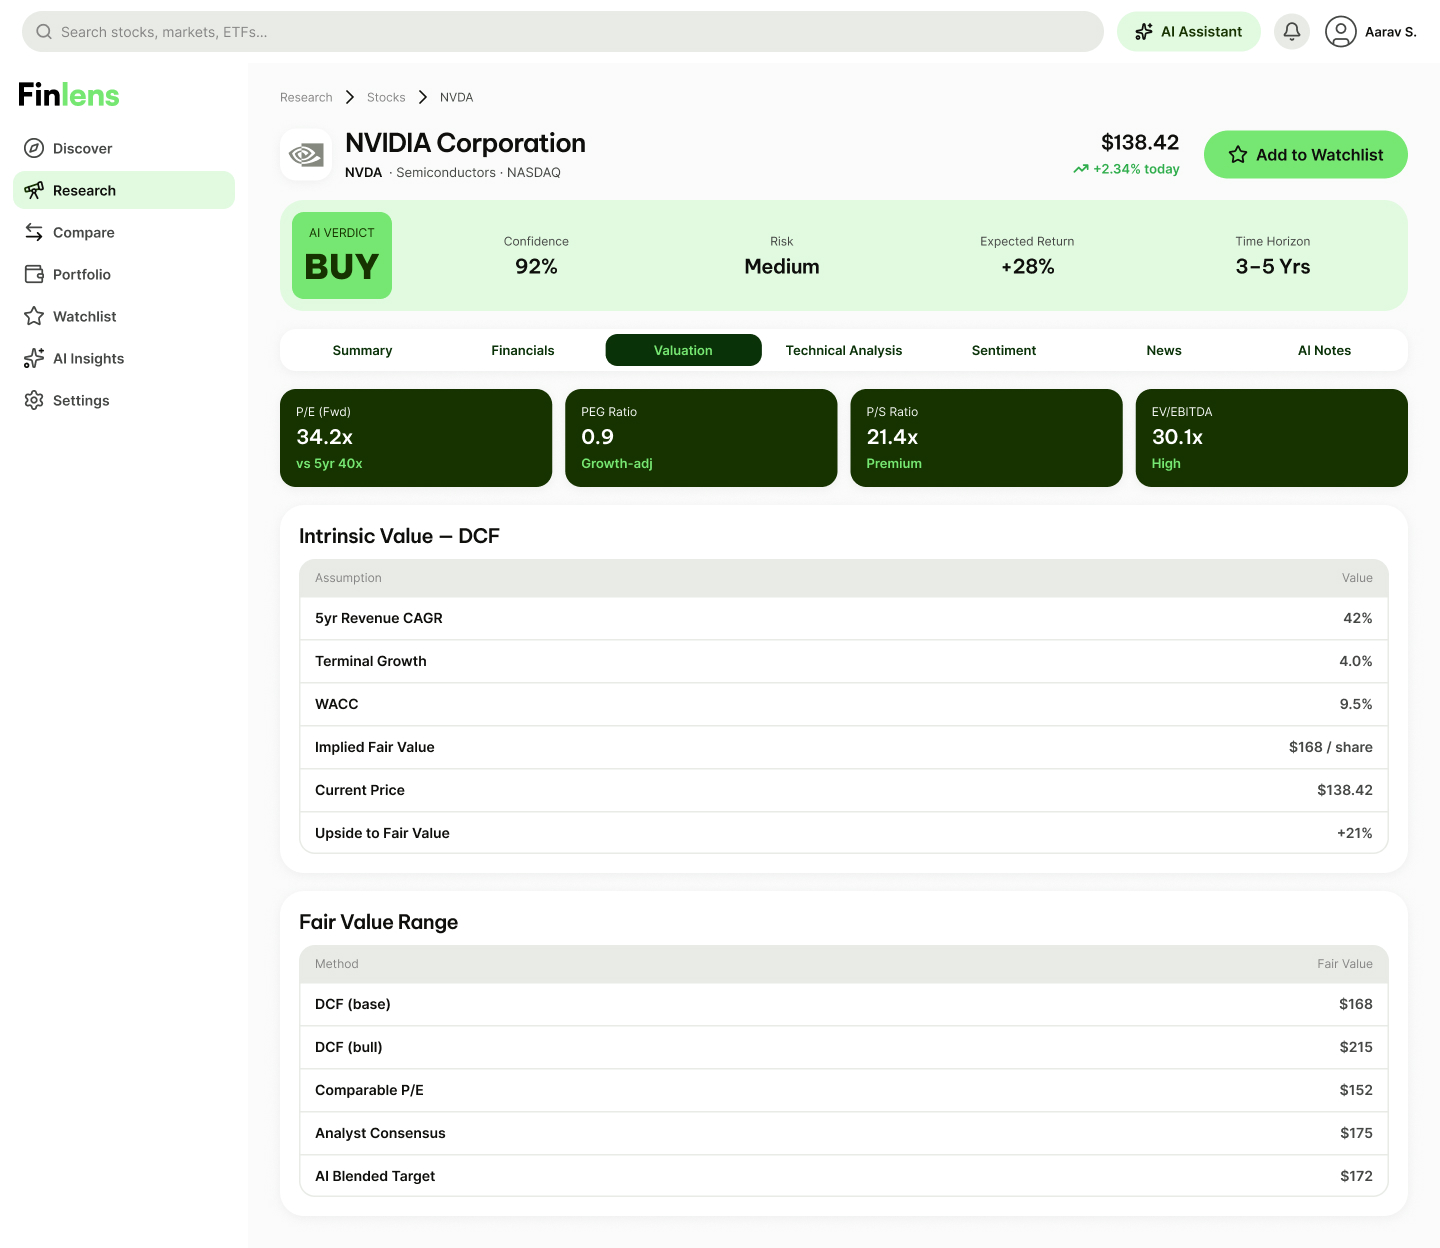Click the search magnifier icon
Viewport: 1440px width, 1248px height.
44,32
